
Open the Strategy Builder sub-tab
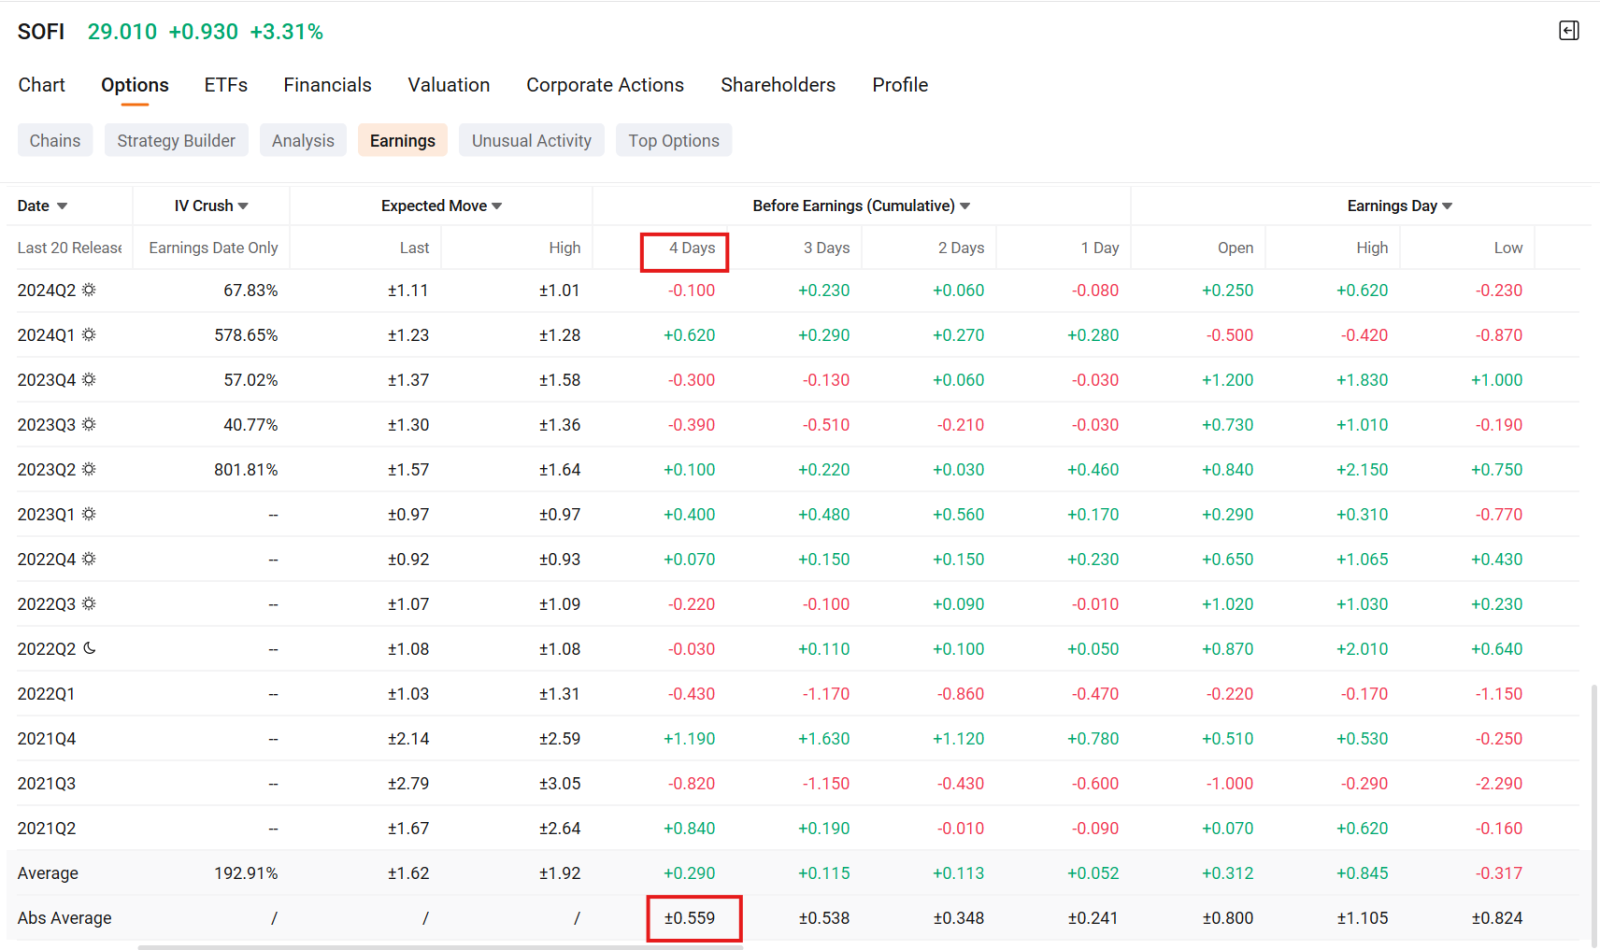176,140
